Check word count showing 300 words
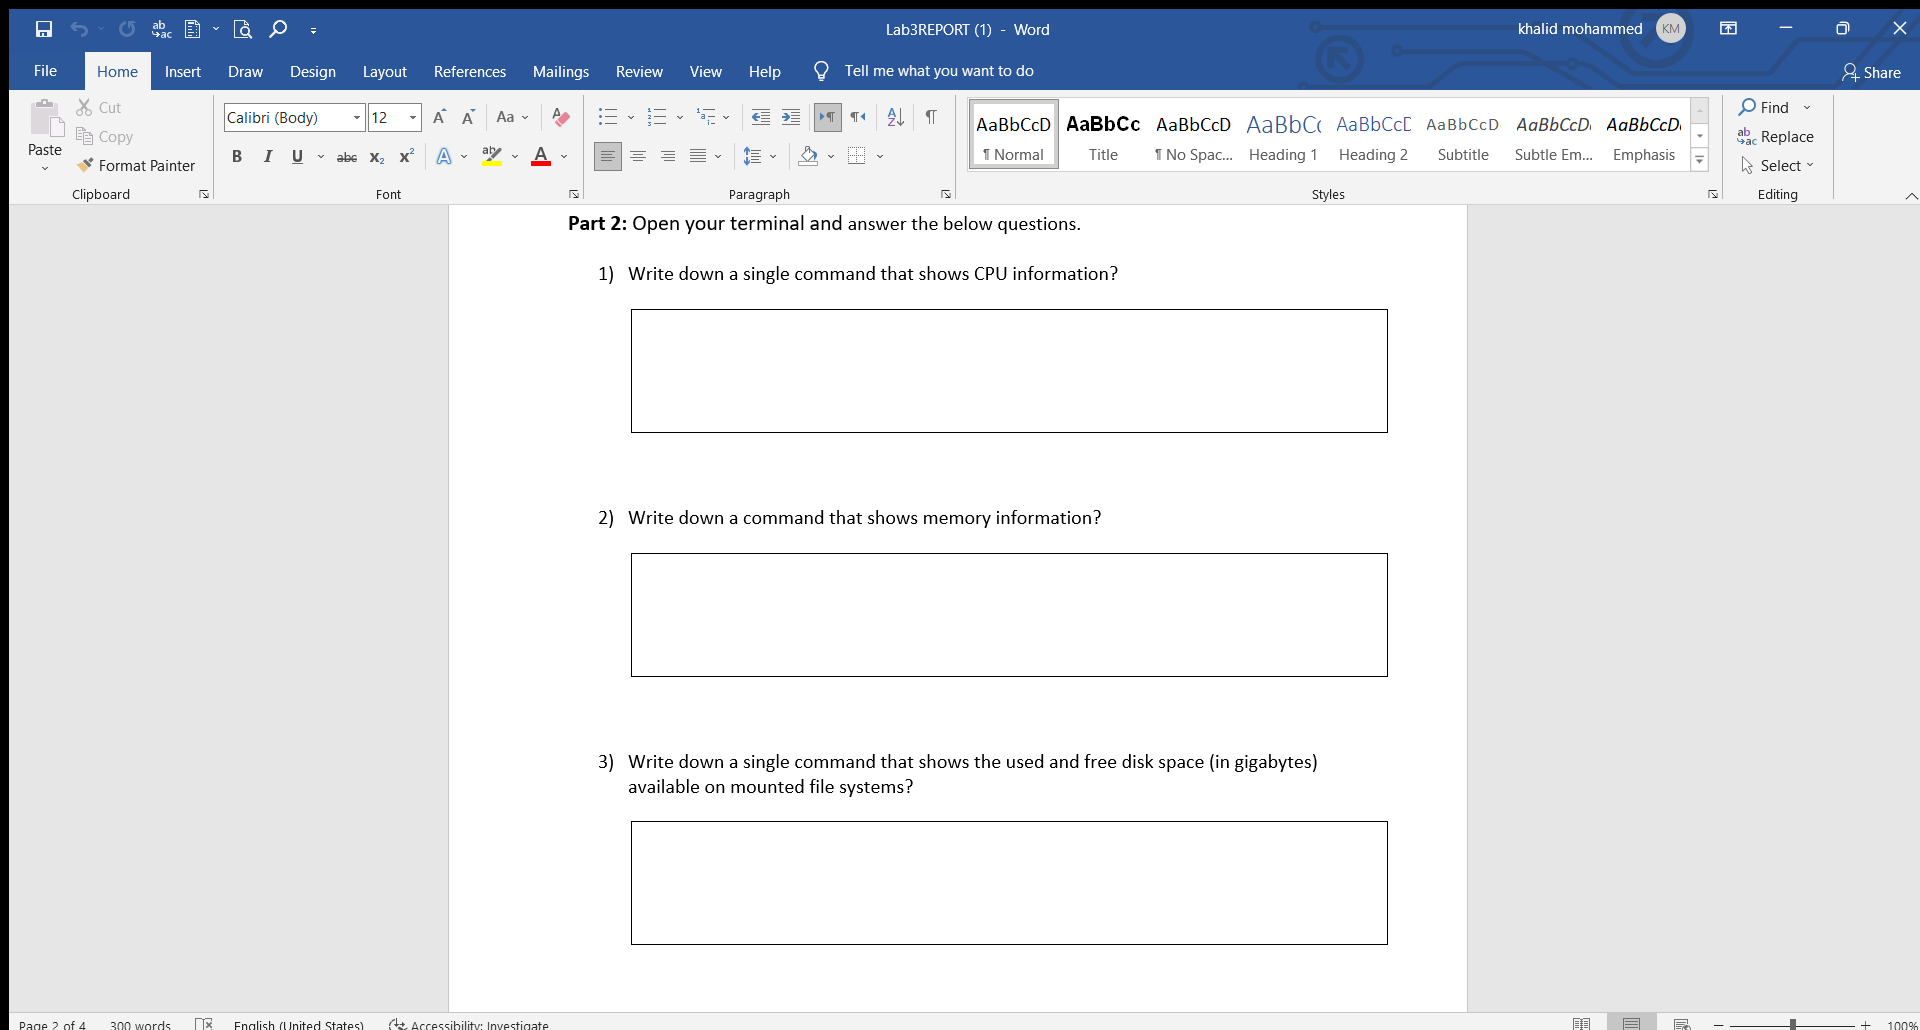Screen dimensions: 1920x1030 [x=140, y=1024]
